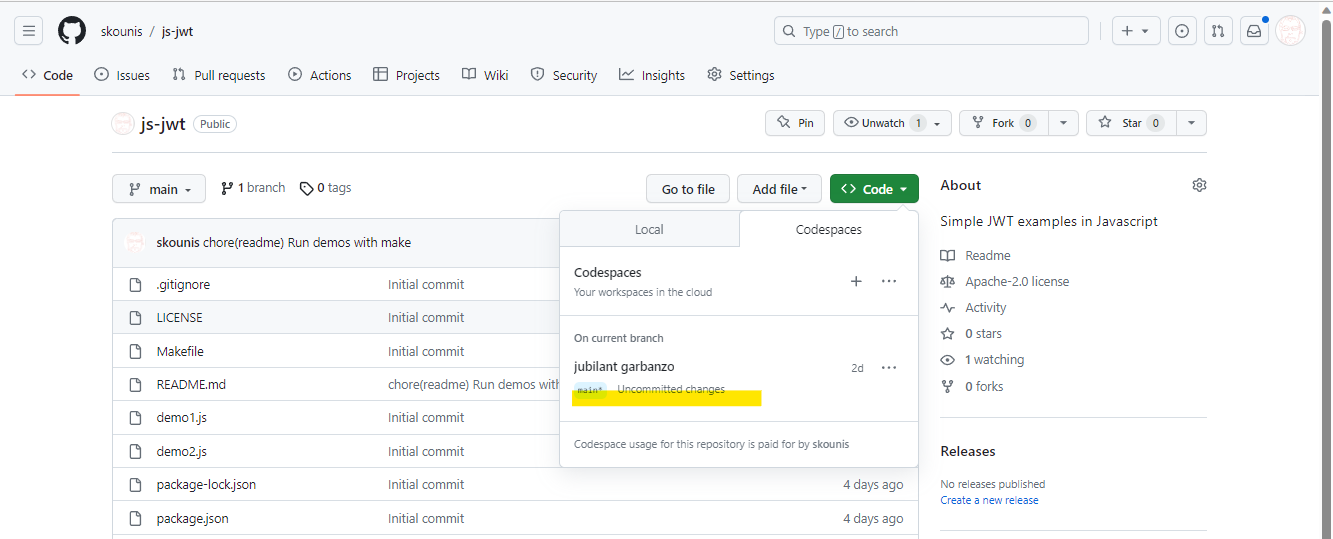Click the main* branch label
The image size is (1333, 539).
pyautogui.click(x=590, y=390)
